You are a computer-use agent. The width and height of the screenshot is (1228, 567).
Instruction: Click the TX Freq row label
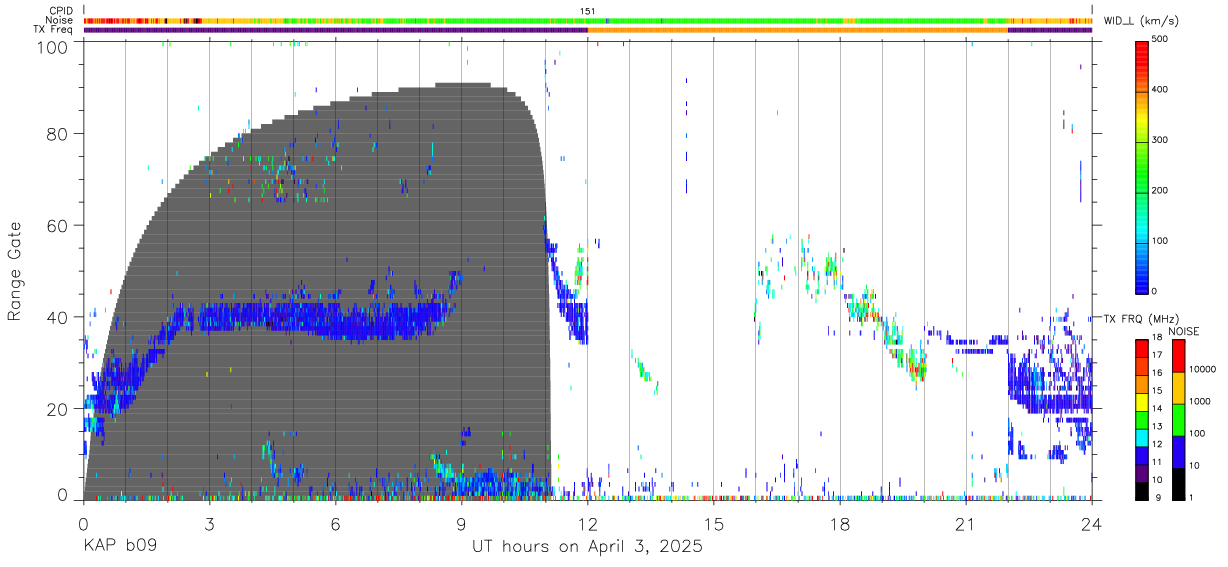pos(54,30)
